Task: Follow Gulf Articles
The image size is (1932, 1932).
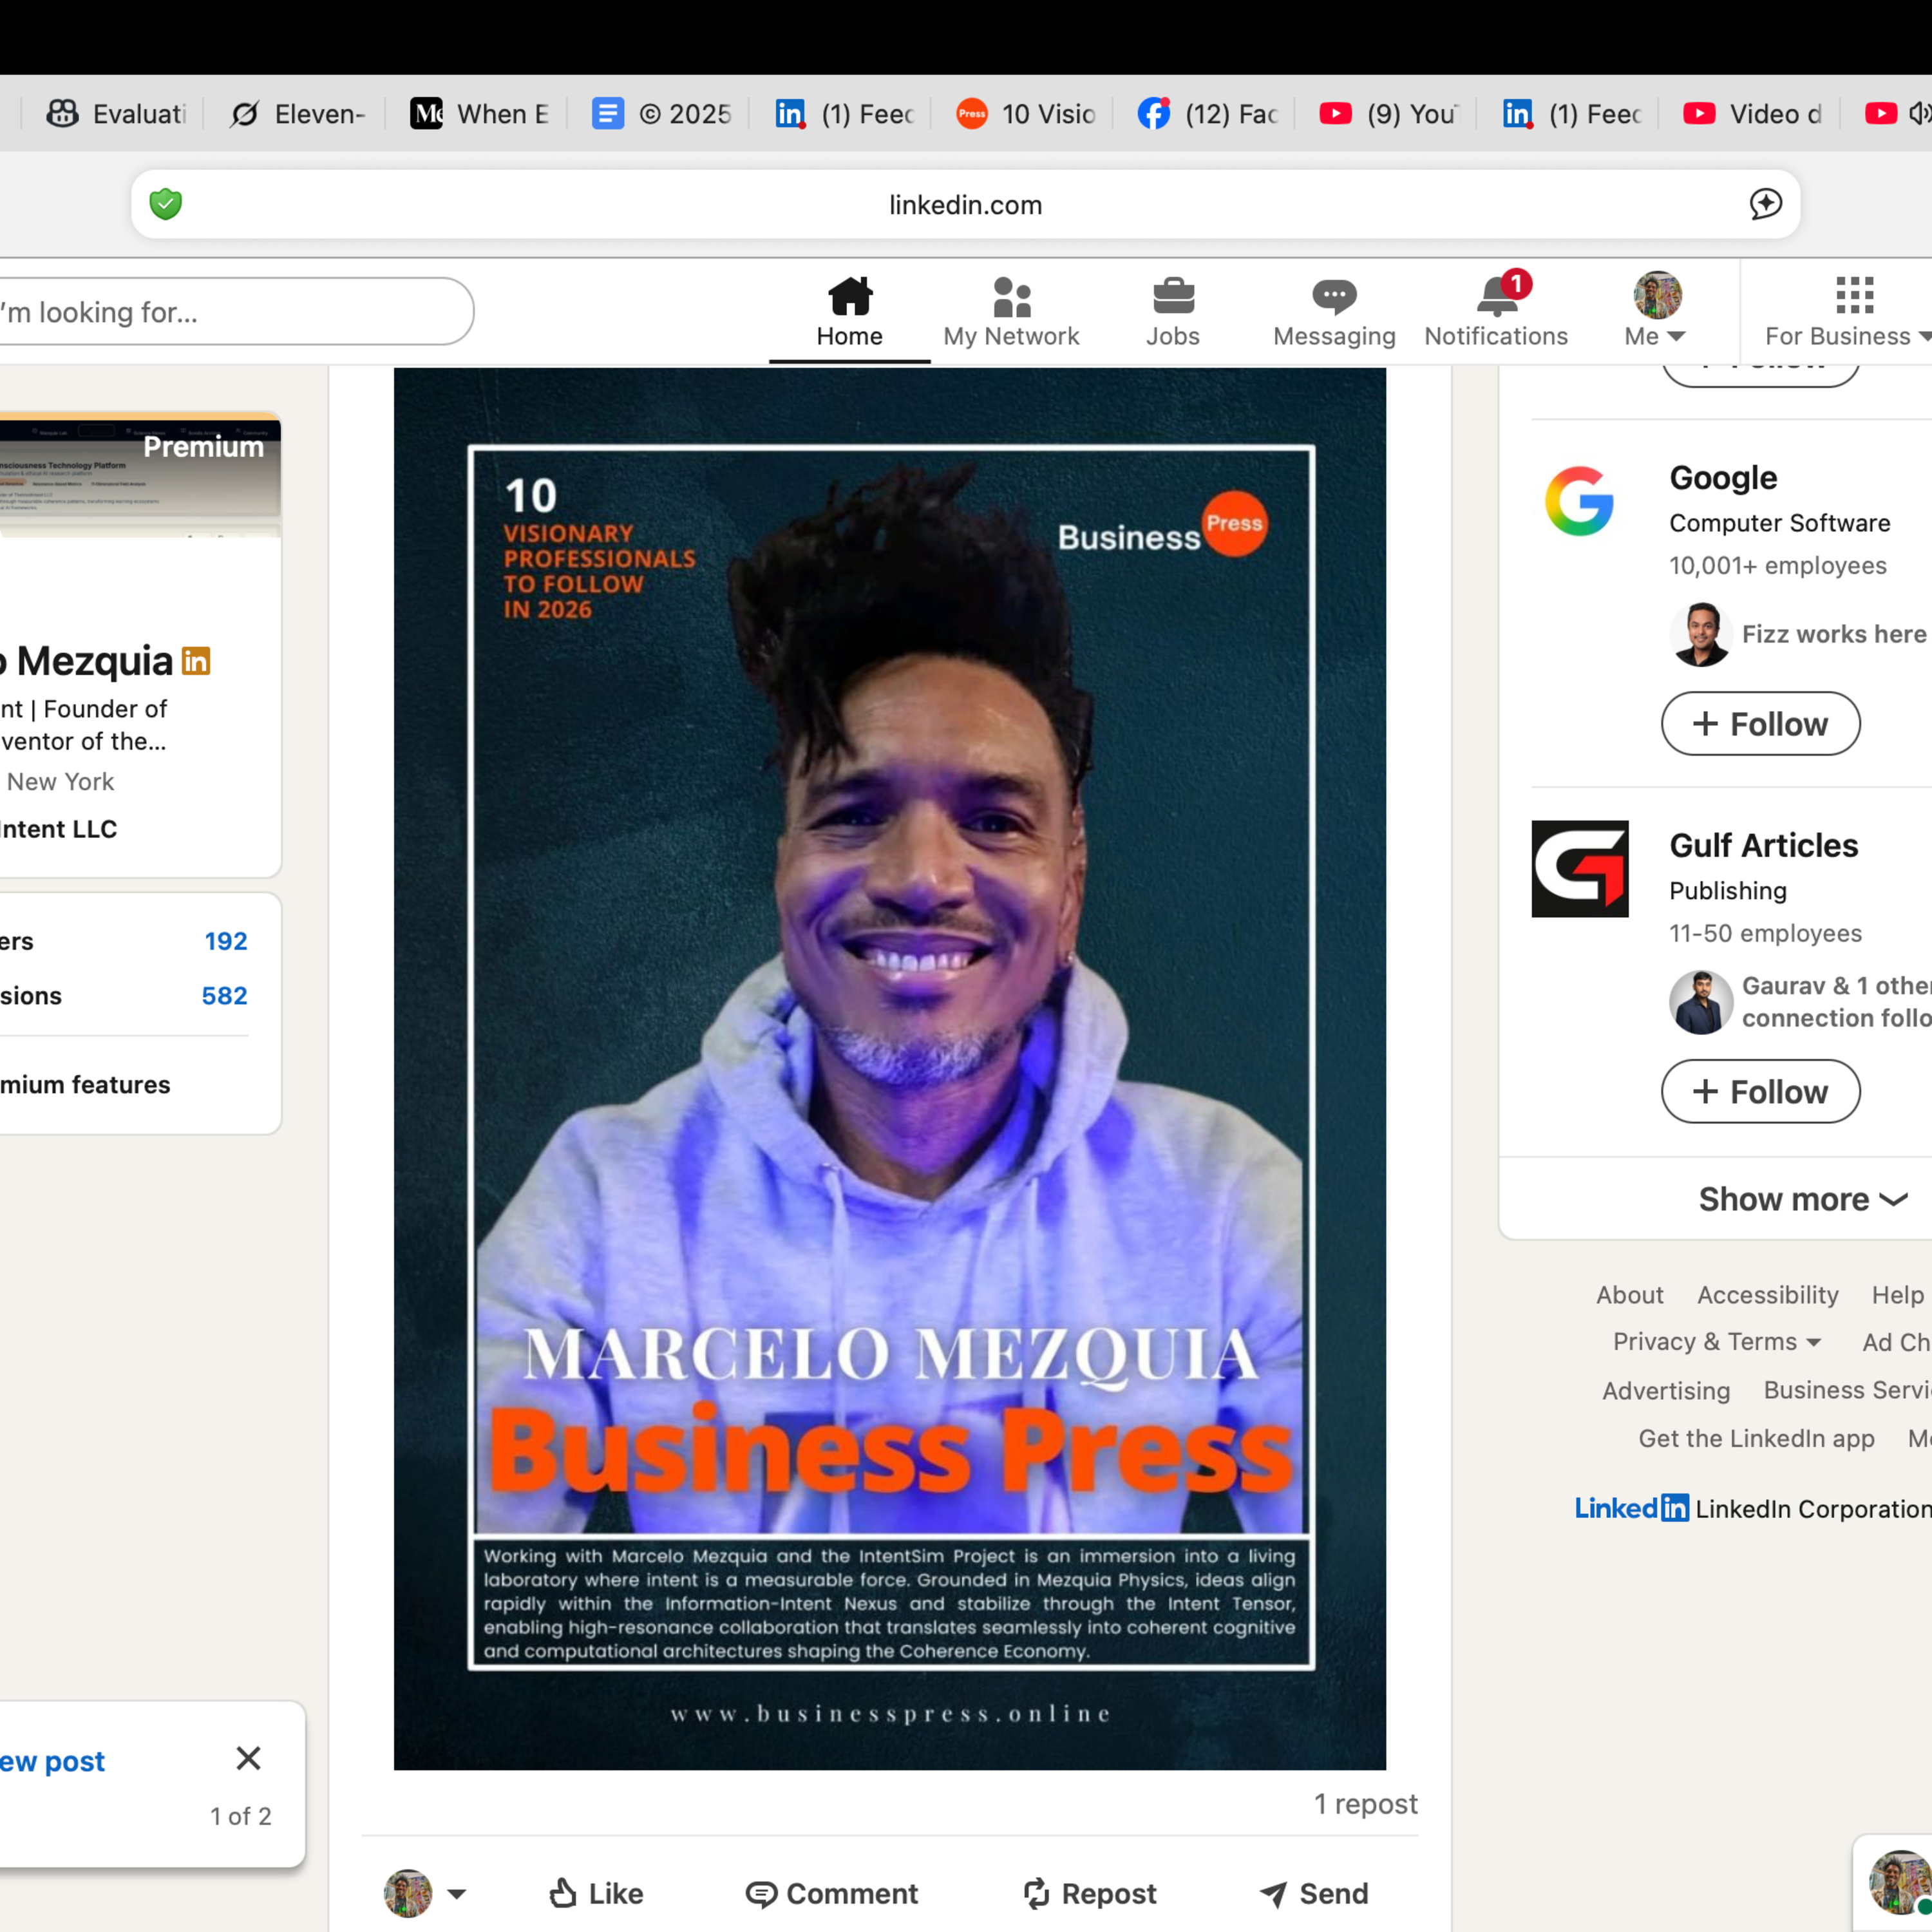Action: click(1760, 1092)
